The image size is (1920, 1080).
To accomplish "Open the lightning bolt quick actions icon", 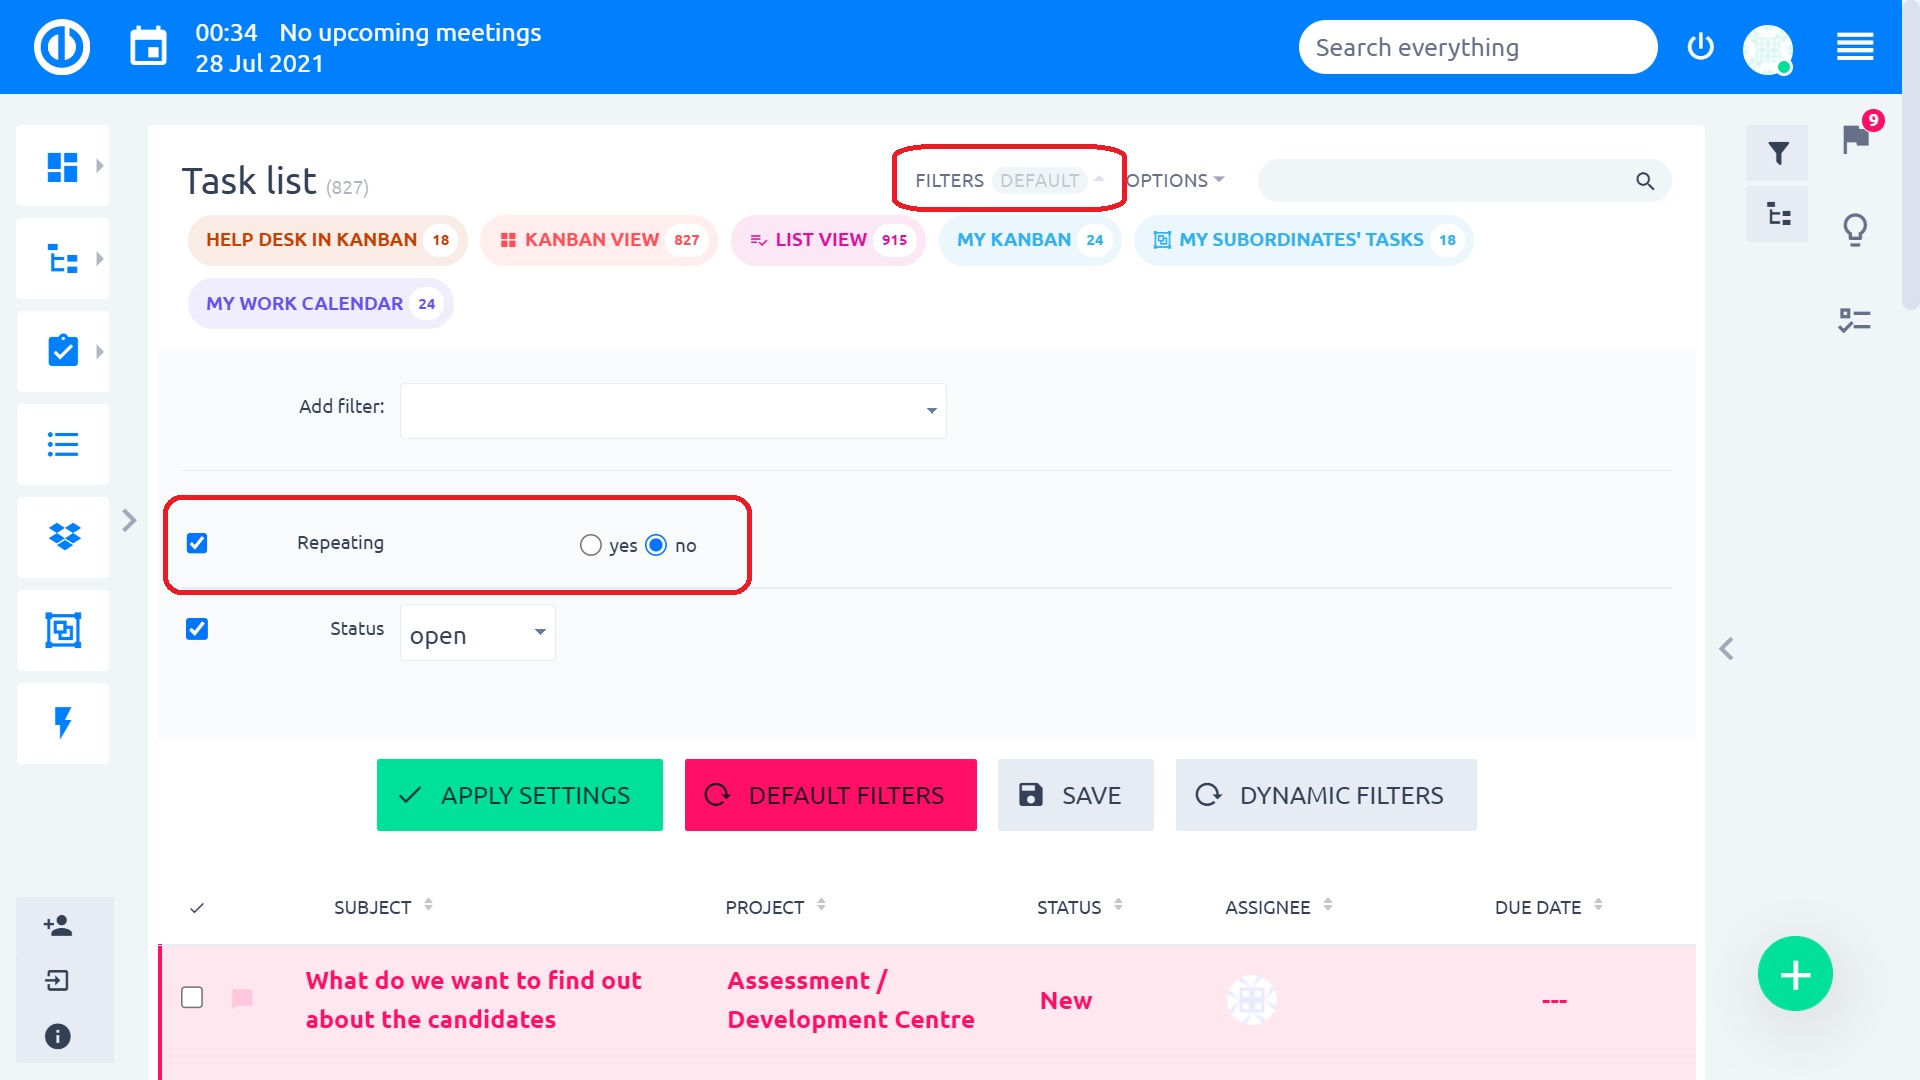I will (x=63, y=723).
